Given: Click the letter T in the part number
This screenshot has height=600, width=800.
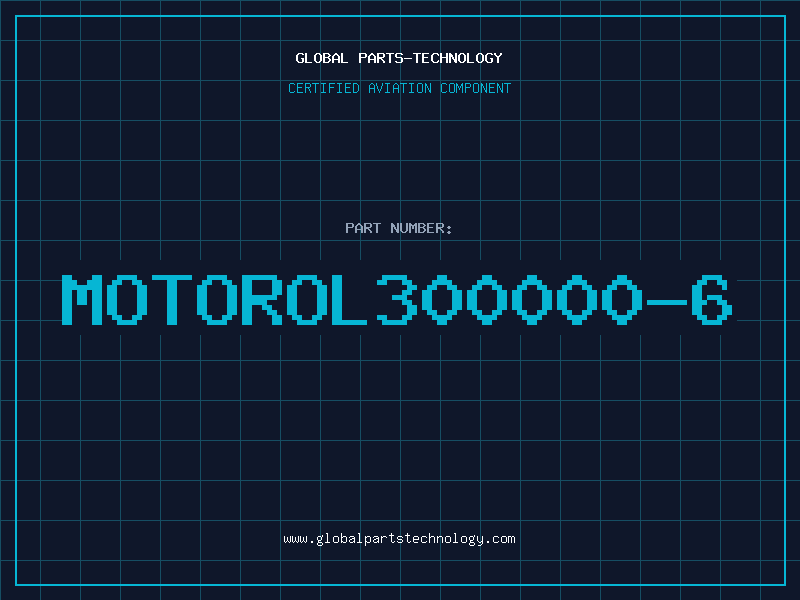Looking at the screenshot, I should tap(172, 300).
